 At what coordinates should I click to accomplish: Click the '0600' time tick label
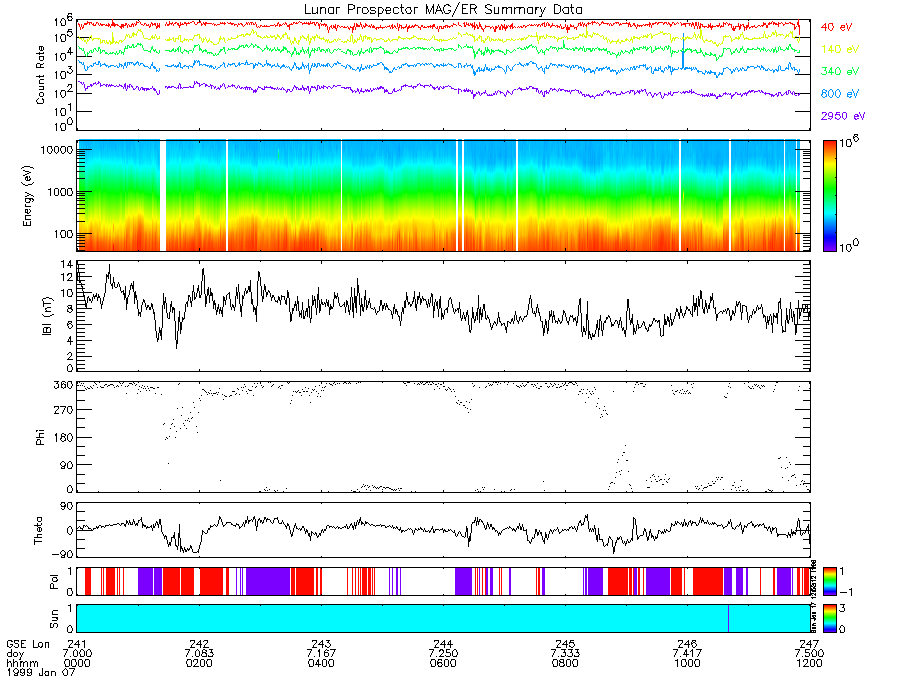pyautogui.click(x=443, y=663)
